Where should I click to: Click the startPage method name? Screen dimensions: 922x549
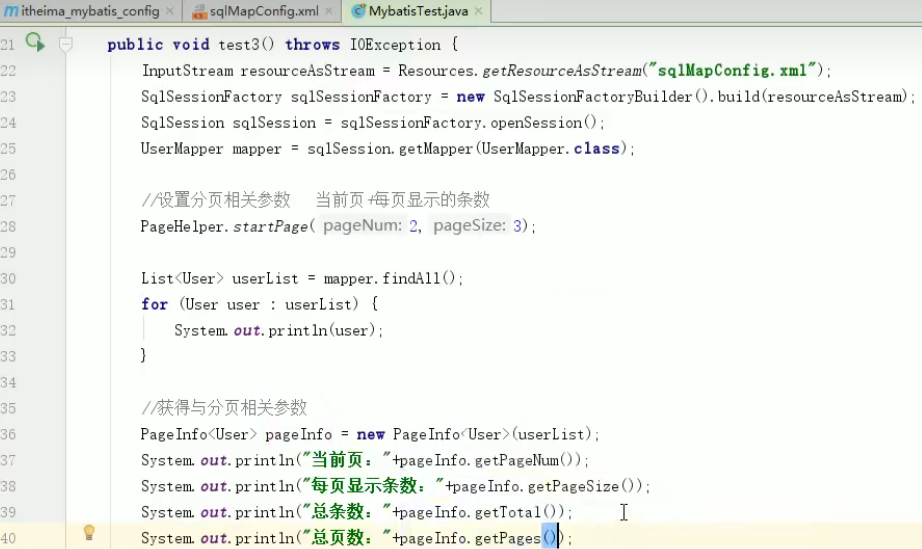coord(270,226)
